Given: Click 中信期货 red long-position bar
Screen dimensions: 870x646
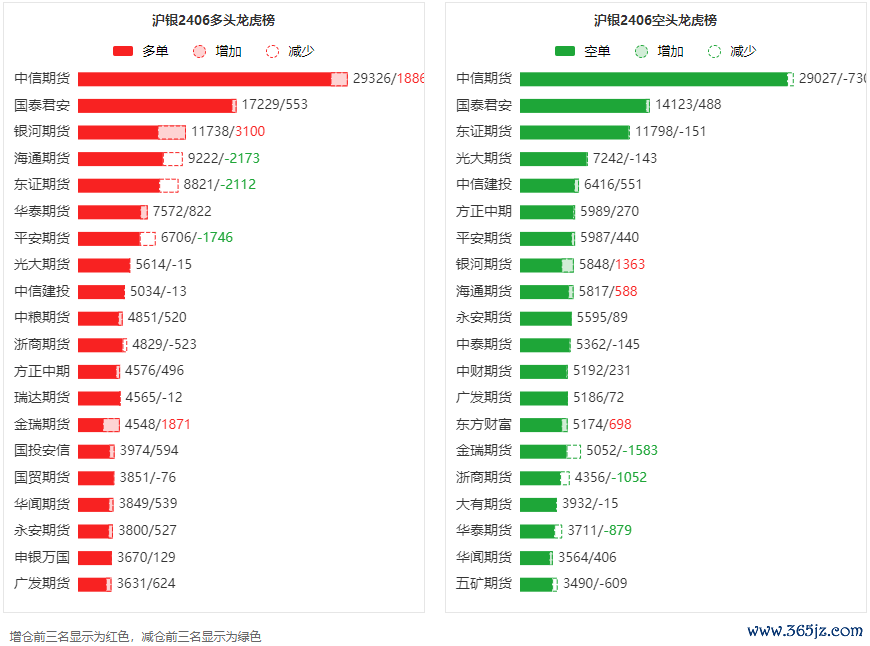Looking at the screenshot, I should [213, 79].
